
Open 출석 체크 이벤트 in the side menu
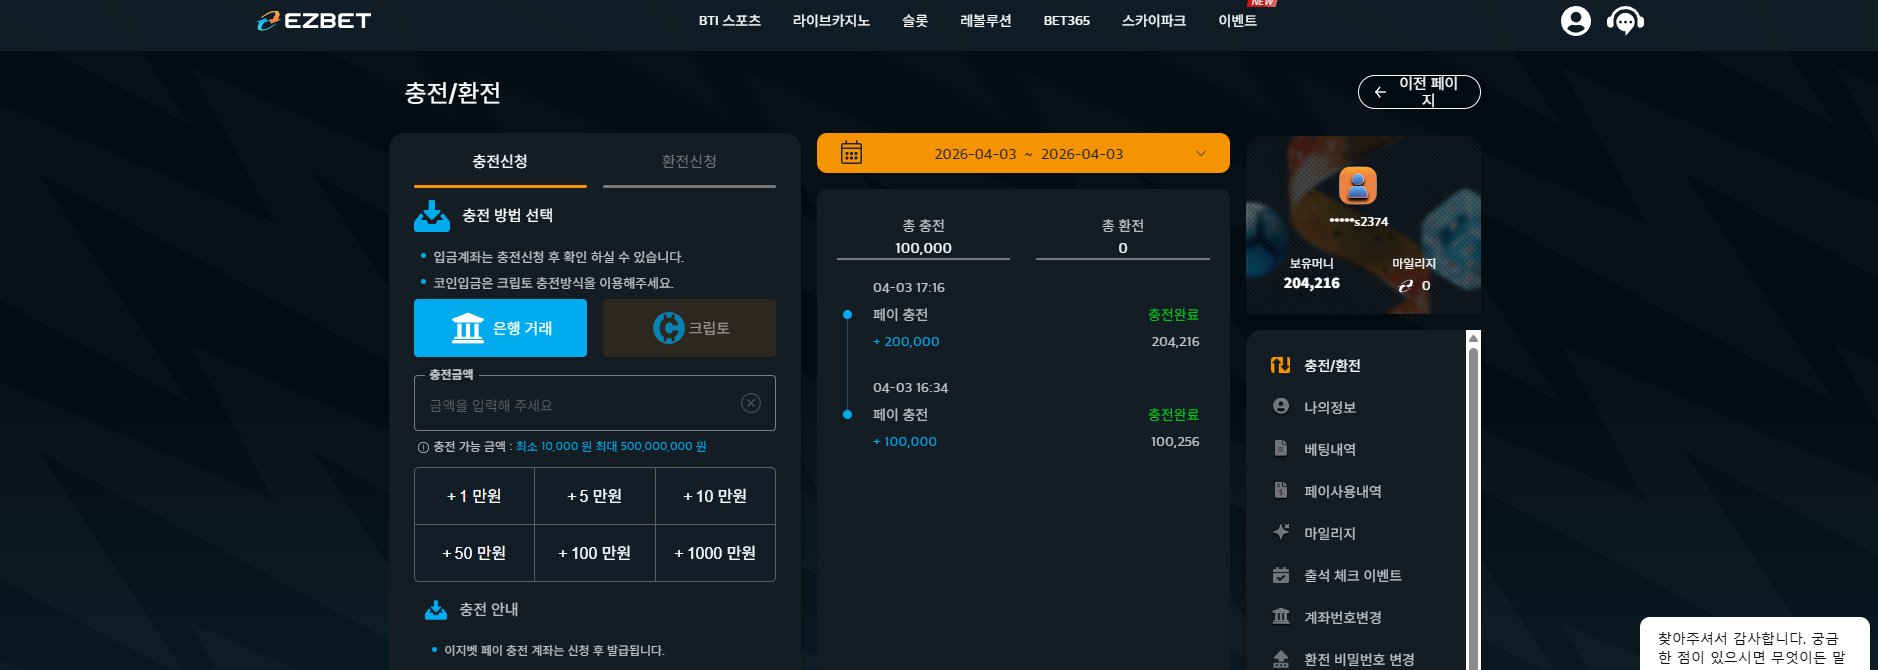1352,575
